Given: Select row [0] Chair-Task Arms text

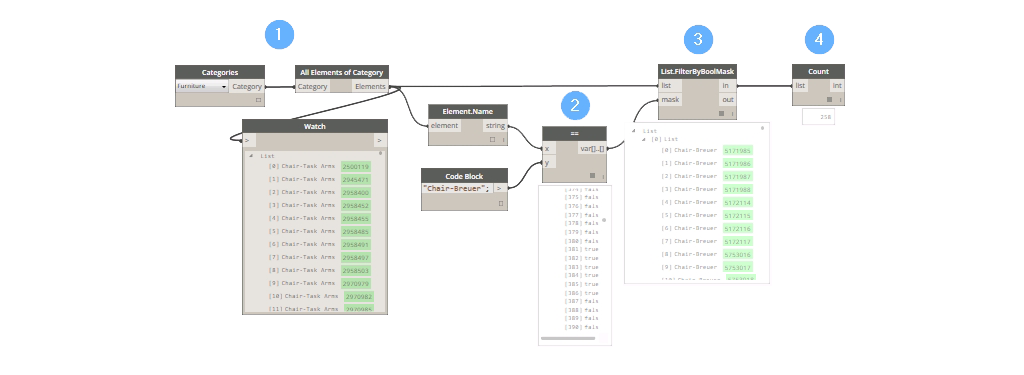Looking at the screenshot, I should click(x=302, y=167).
